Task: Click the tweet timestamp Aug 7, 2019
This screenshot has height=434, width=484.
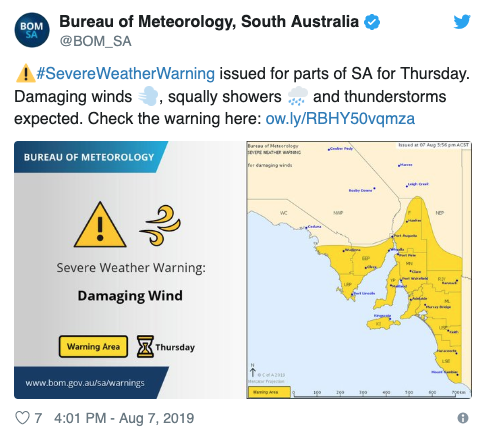Action: (124, 418)
